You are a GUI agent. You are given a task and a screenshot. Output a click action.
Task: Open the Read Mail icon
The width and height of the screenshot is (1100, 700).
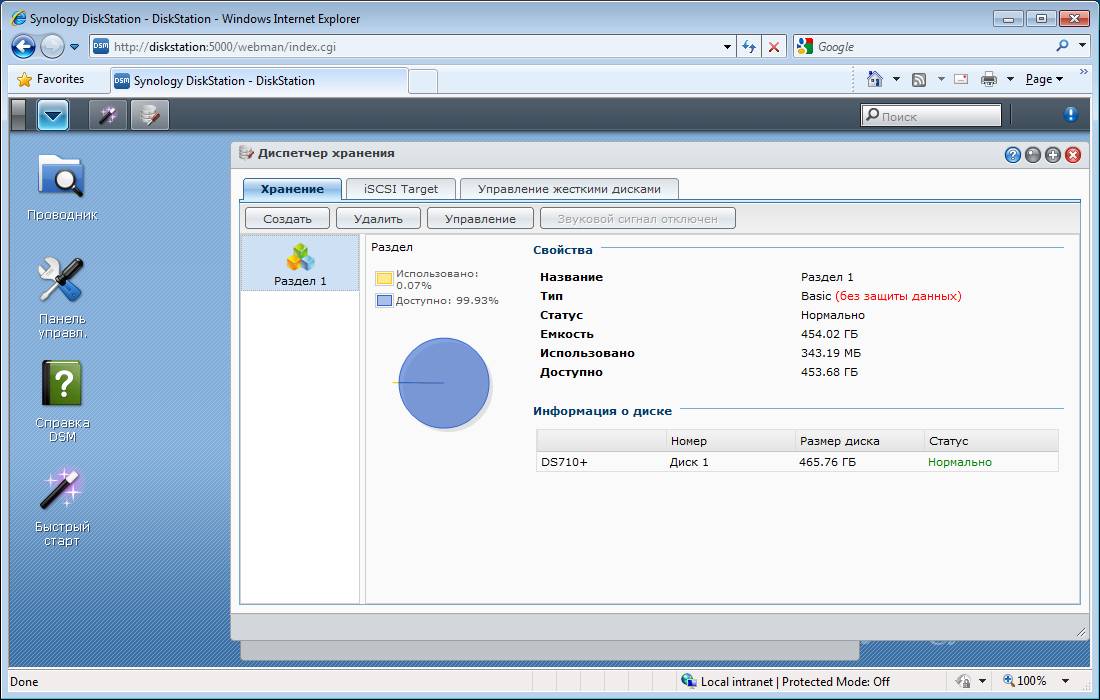point(961,79)
